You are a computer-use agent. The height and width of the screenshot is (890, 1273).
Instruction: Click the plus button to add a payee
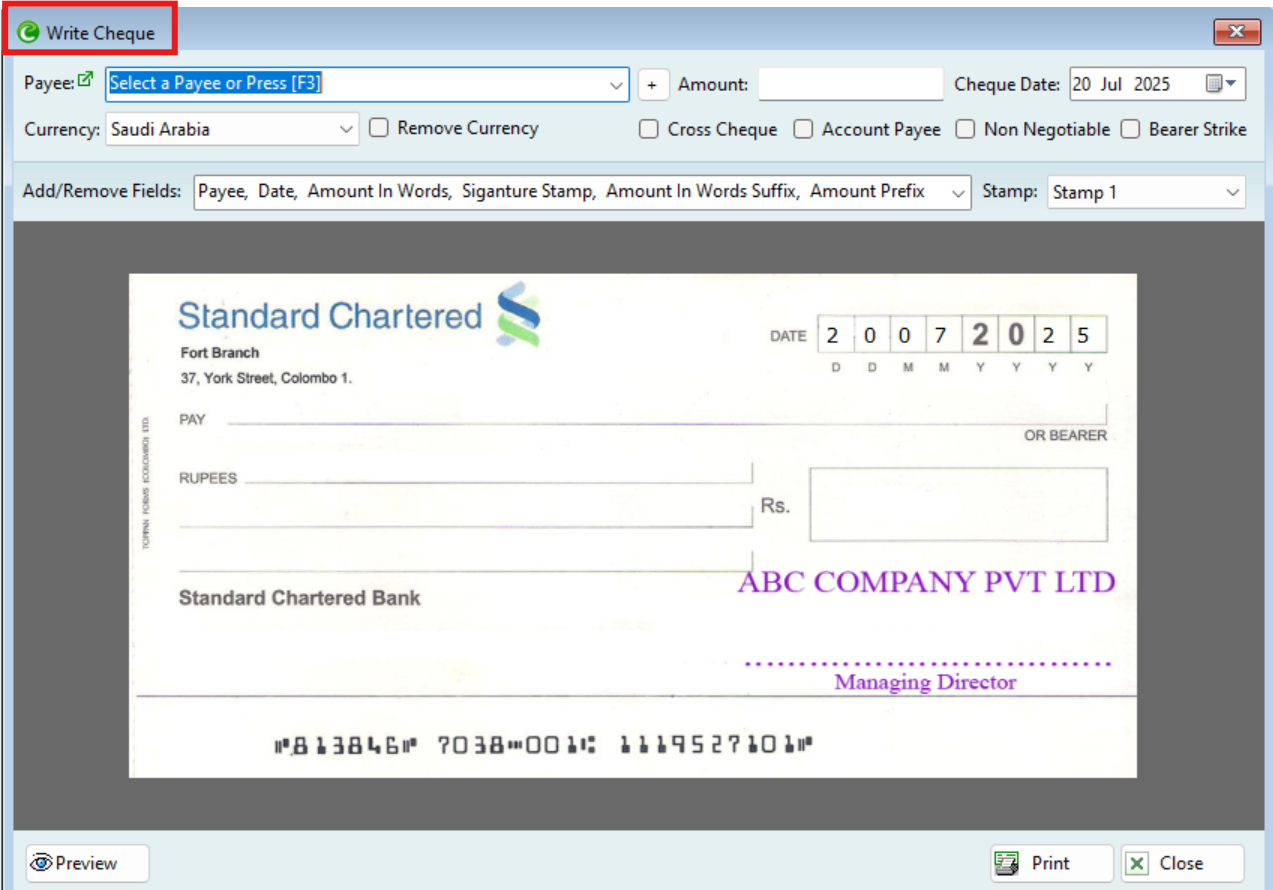(x=653, y=85)
